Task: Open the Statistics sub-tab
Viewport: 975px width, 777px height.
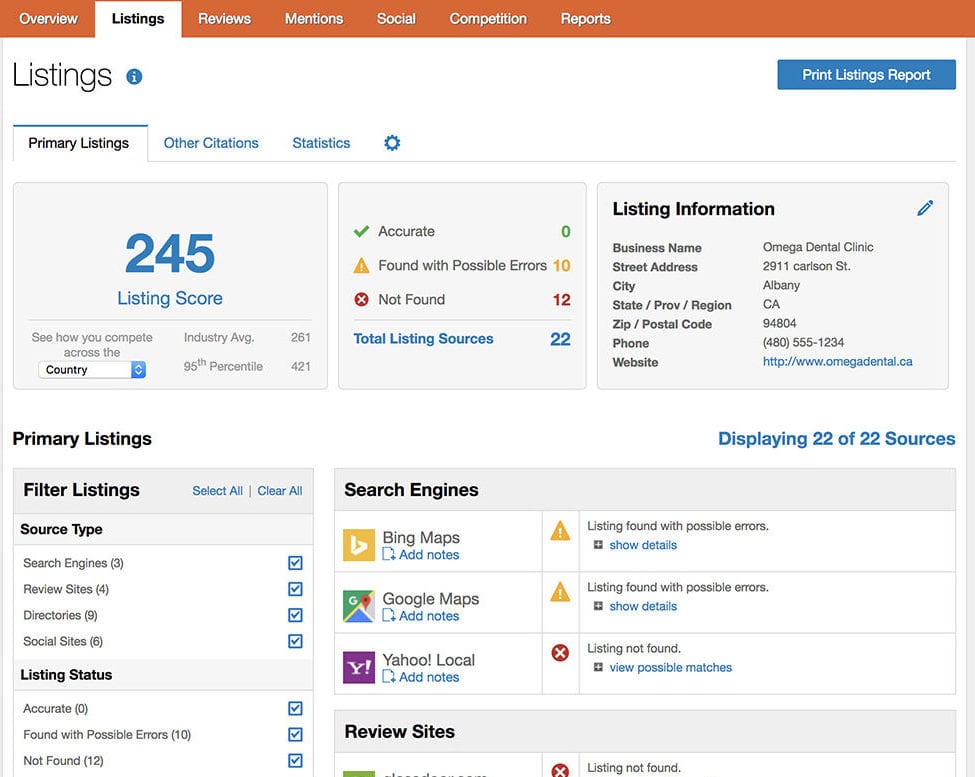Action: click(321, 143)
